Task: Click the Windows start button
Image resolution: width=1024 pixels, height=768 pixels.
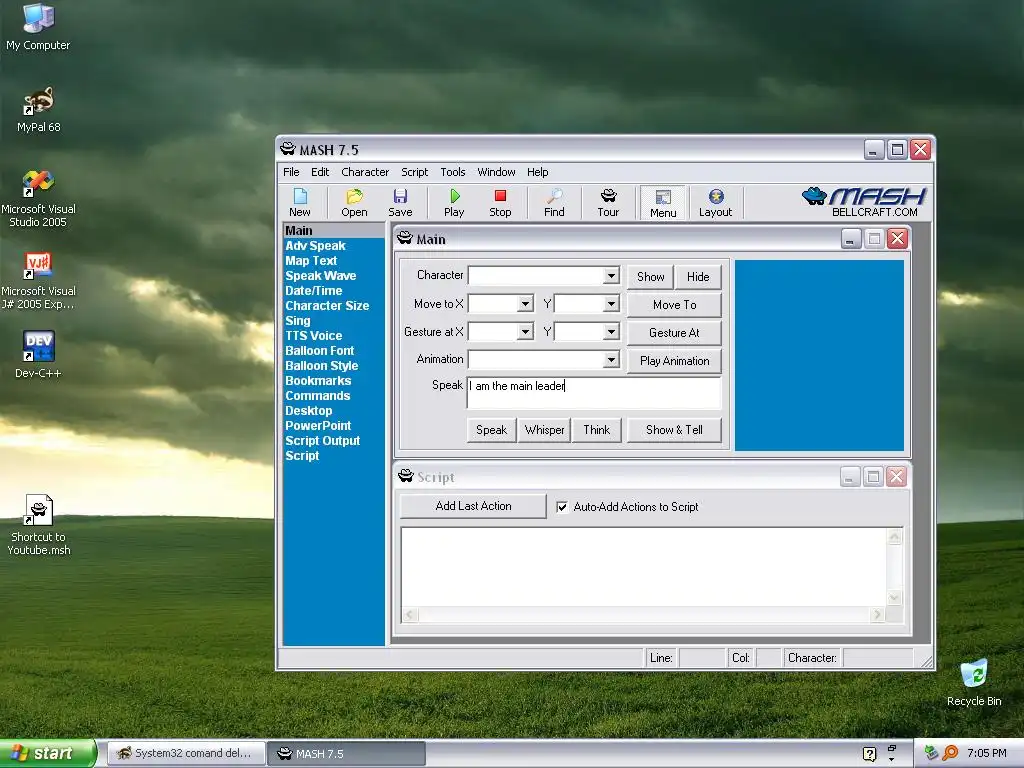Action: [47, 753]
